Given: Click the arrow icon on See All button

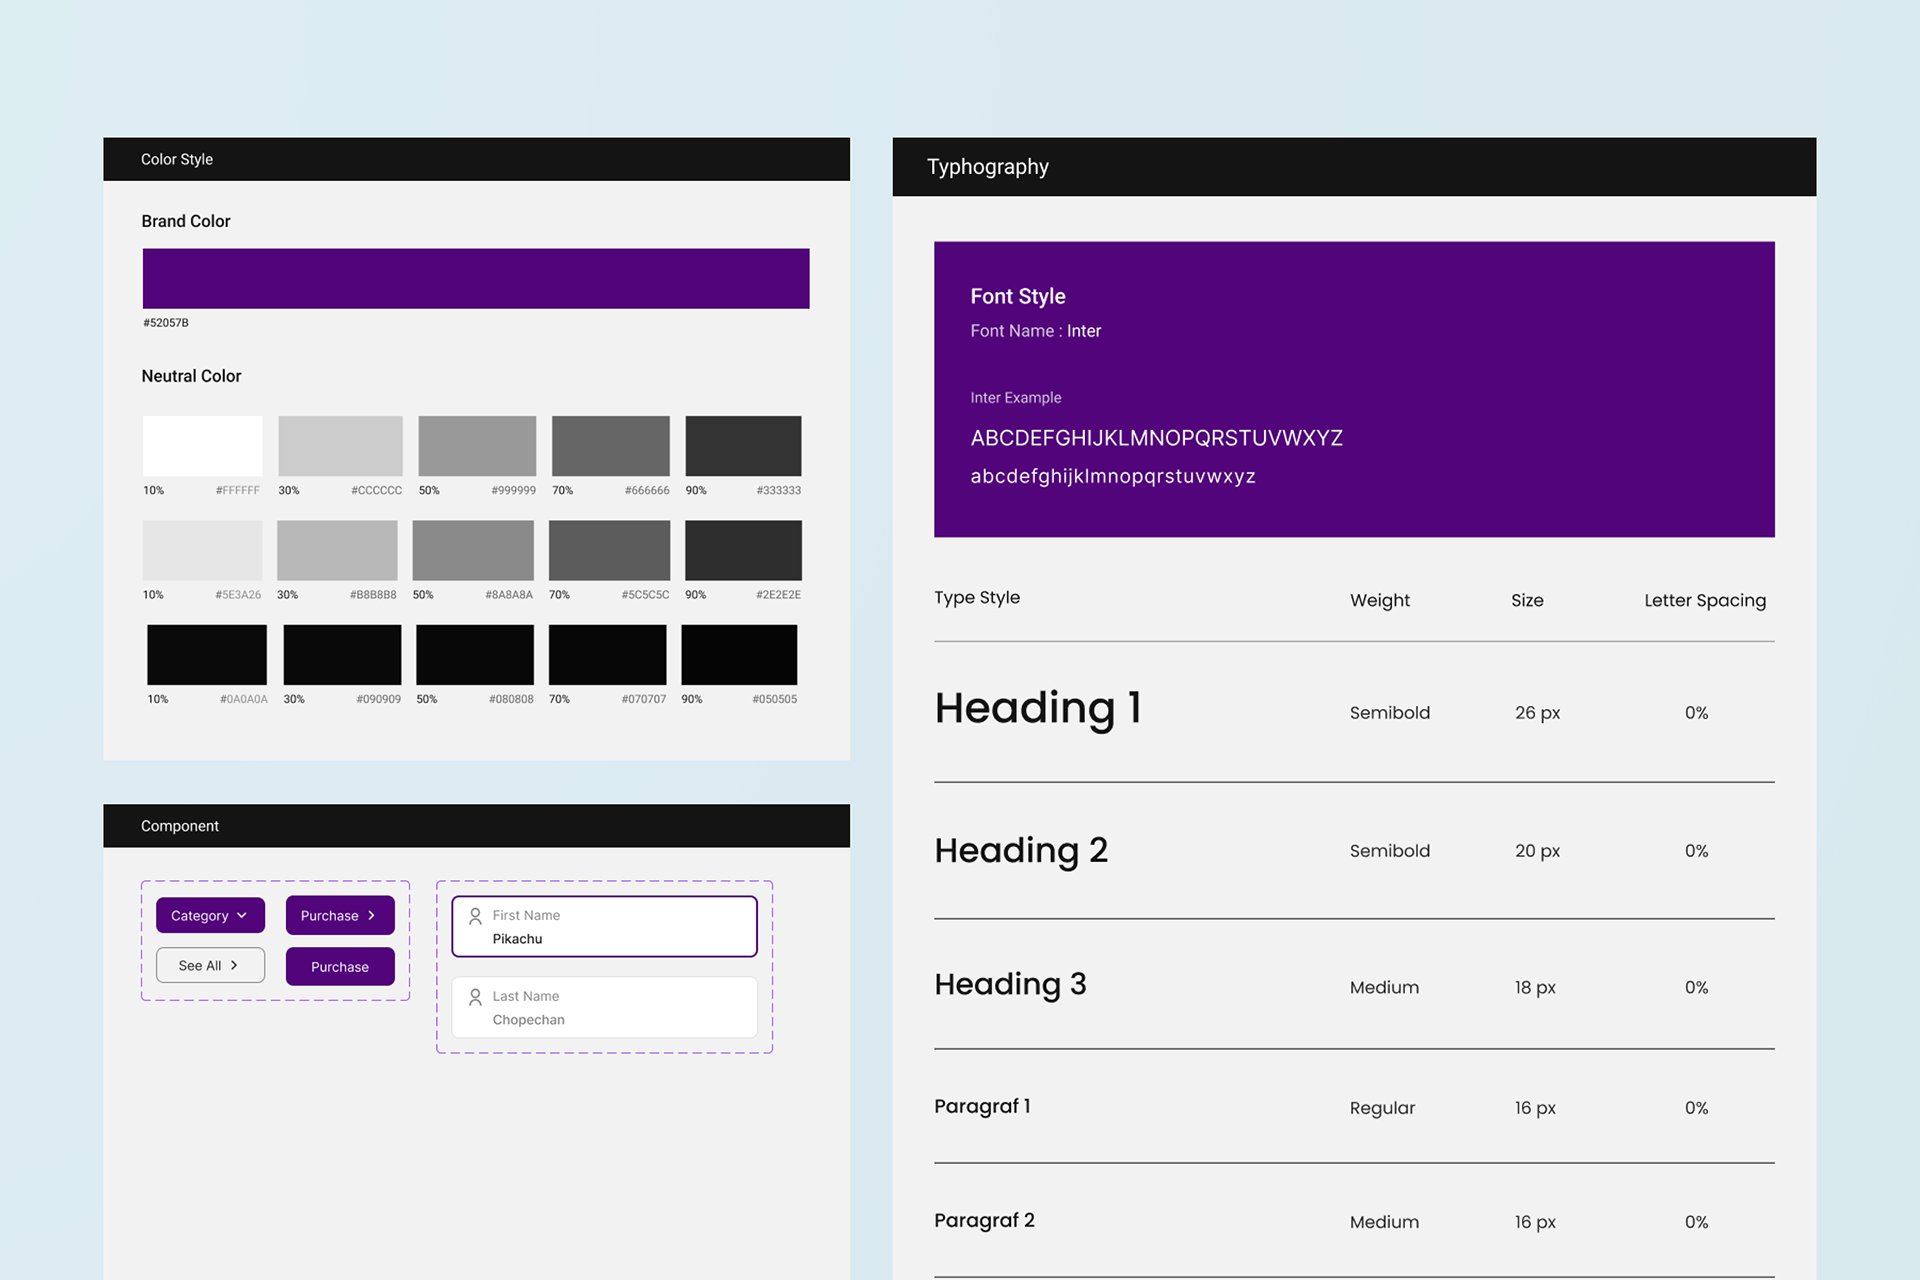Looking at the screenshot, I should [234, 966].
